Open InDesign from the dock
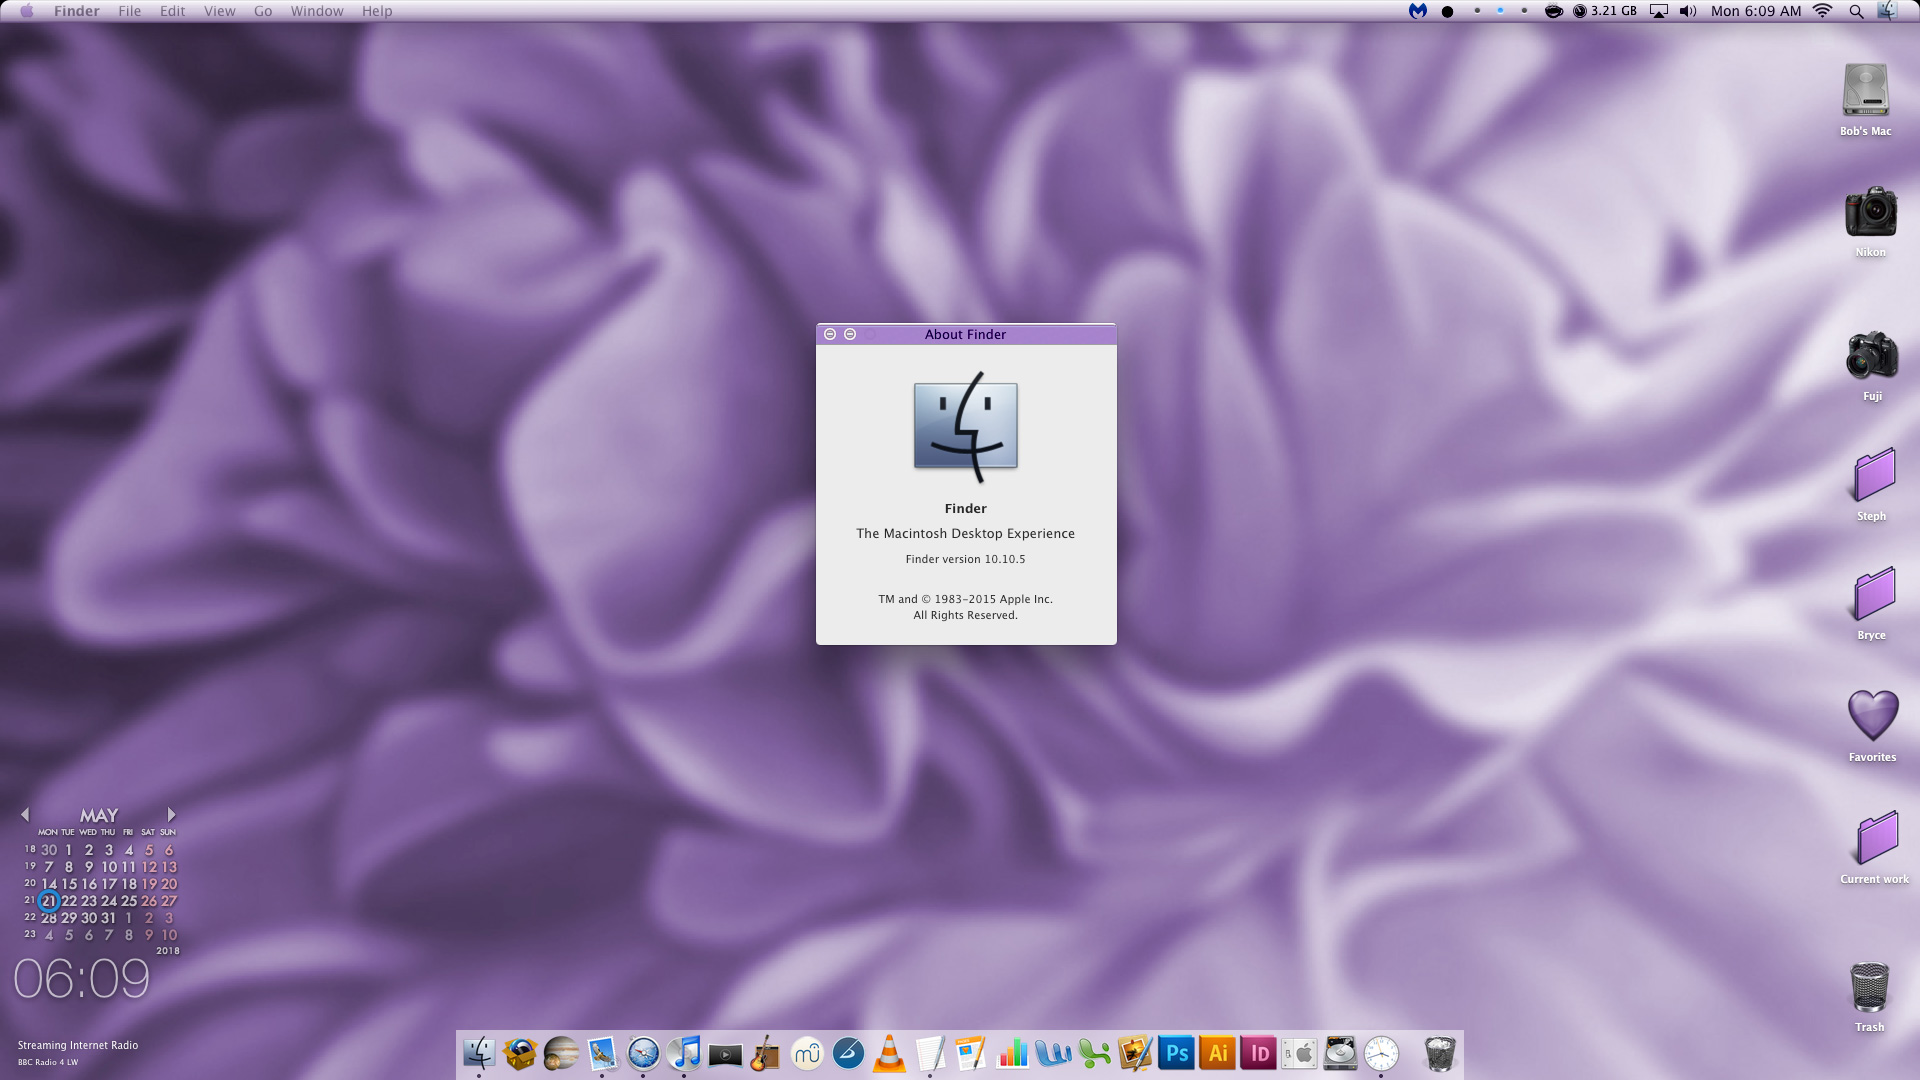This screenshot has width=1920, height=1080. click(x=1258, y=1053)
